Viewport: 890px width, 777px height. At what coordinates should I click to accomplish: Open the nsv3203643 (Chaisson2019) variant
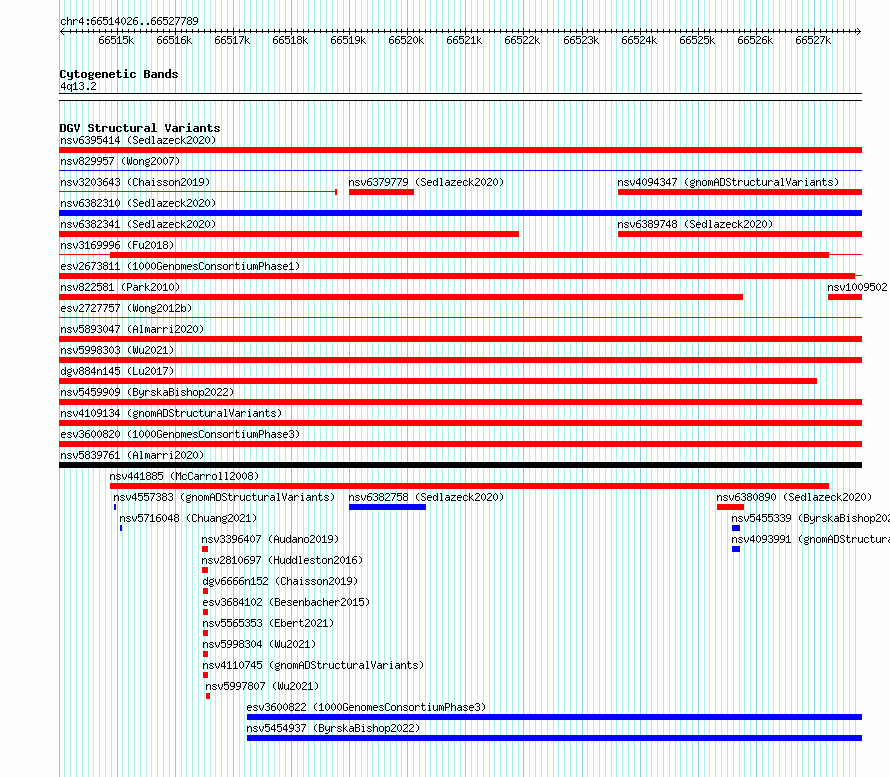coord(135,182)
